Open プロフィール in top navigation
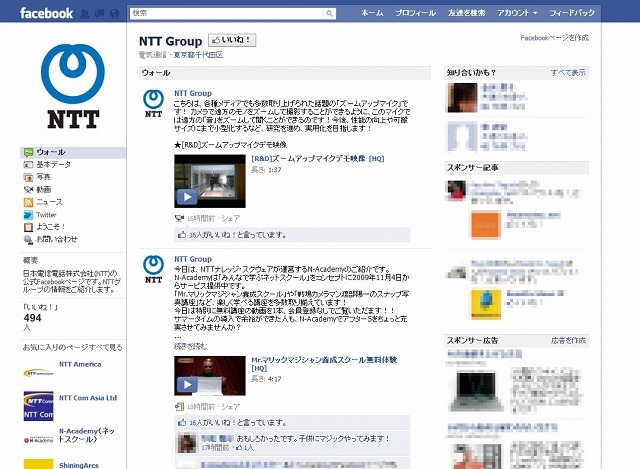640x469 pixels. [x=415, y=13]
